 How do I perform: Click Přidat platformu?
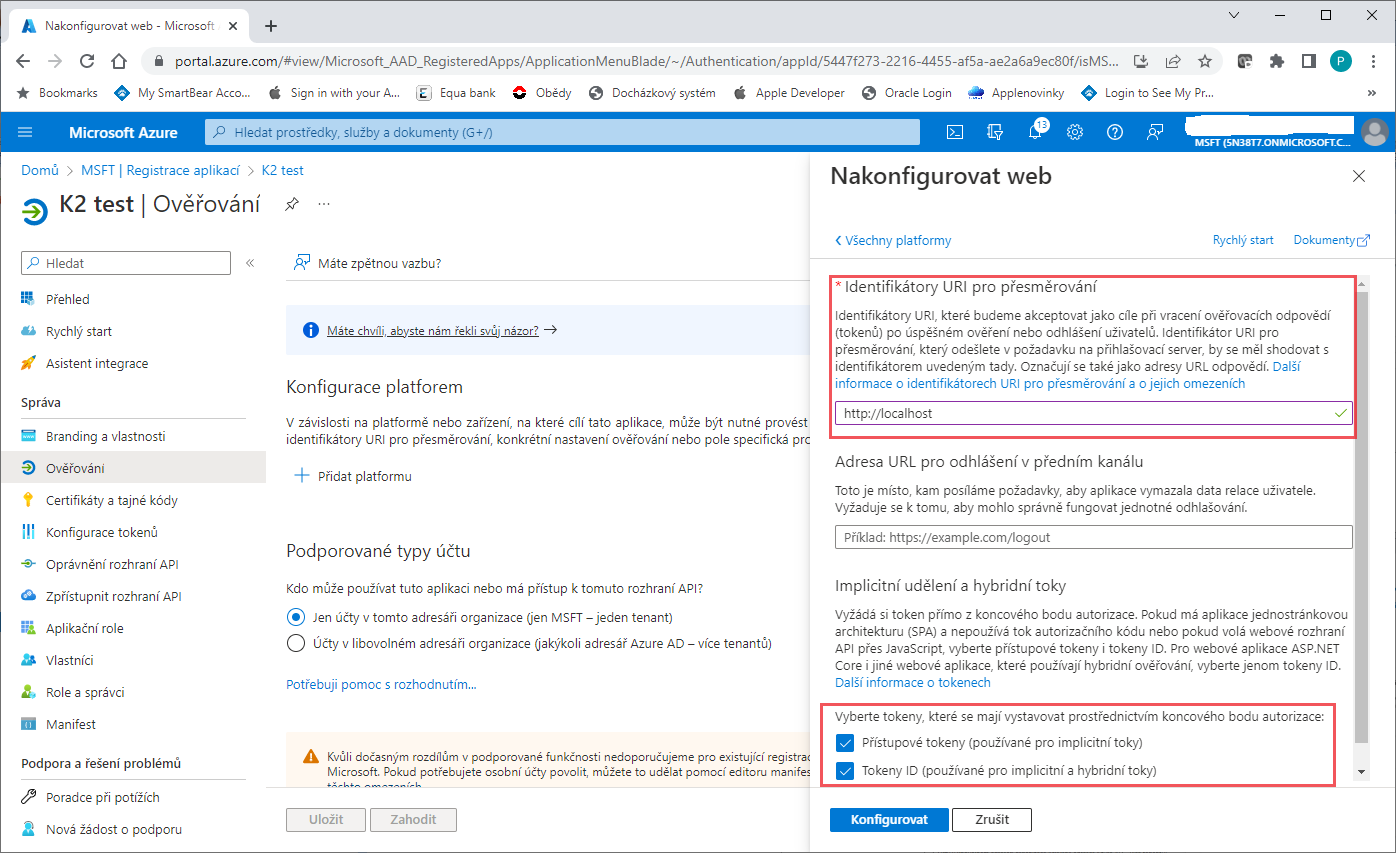tap(353, 476)
